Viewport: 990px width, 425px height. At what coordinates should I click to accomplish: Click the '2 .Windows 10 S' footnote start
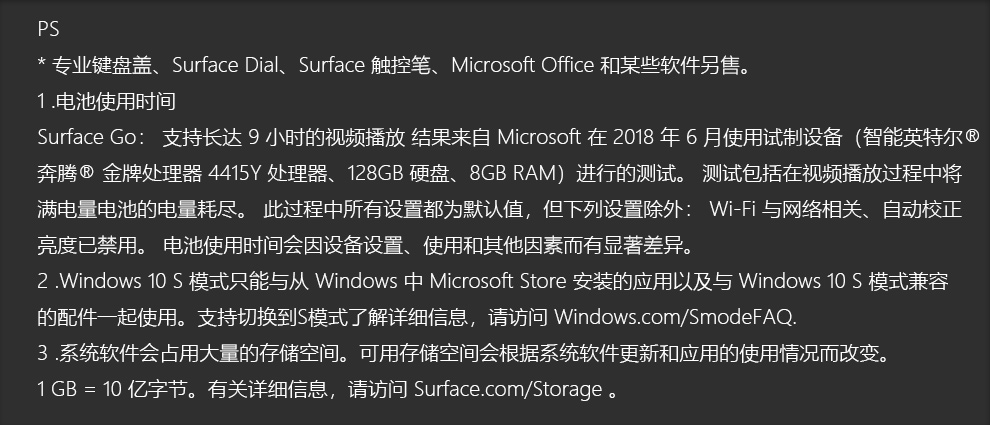tap(110, 281)
